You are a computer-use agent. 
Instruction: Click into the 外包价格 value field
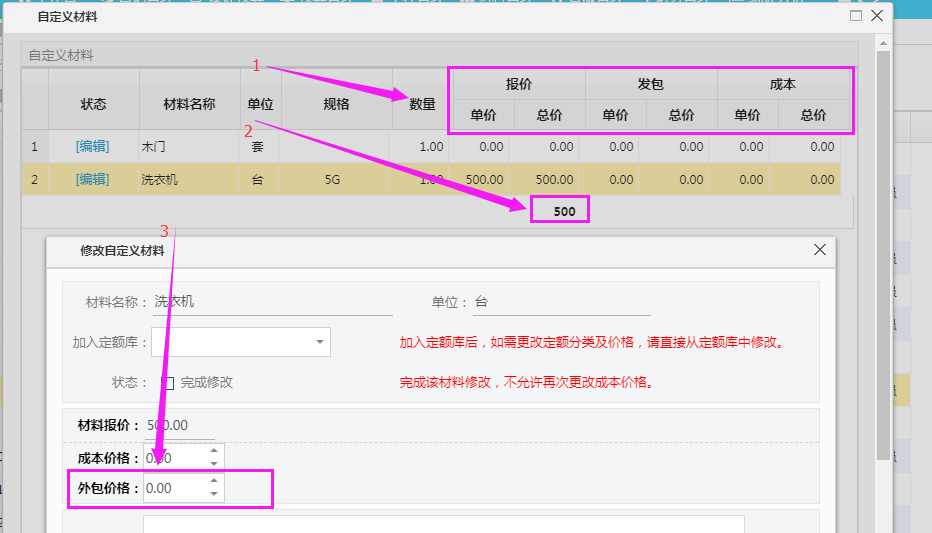175,488
